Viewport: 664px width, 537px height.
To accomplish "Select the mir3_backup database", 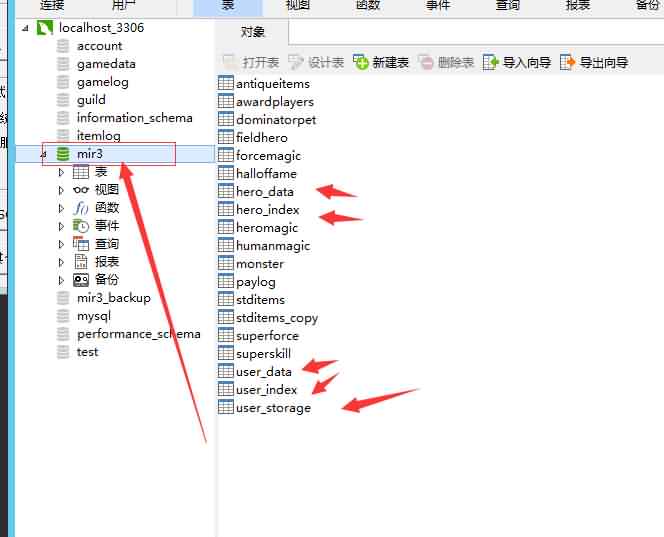I will tap(113, 298).
